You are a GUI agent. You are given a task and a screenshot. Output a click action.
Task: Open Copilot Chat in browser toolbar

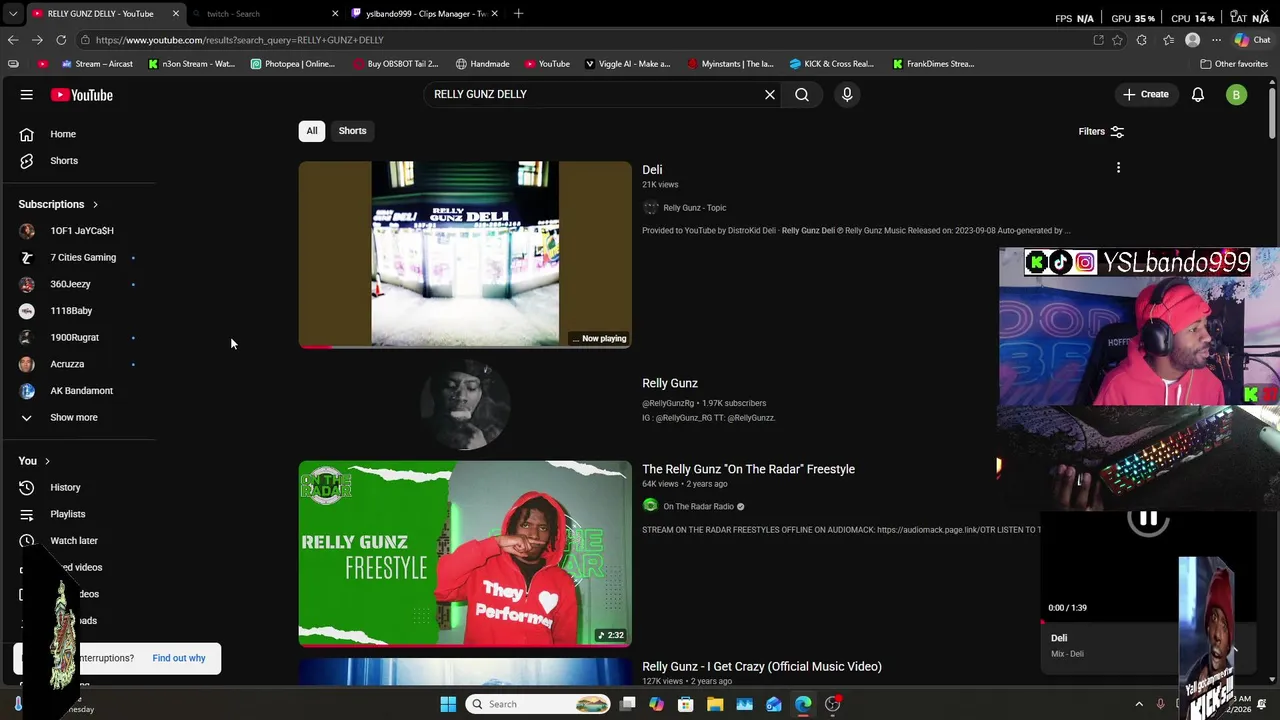tap(1252, 40)
